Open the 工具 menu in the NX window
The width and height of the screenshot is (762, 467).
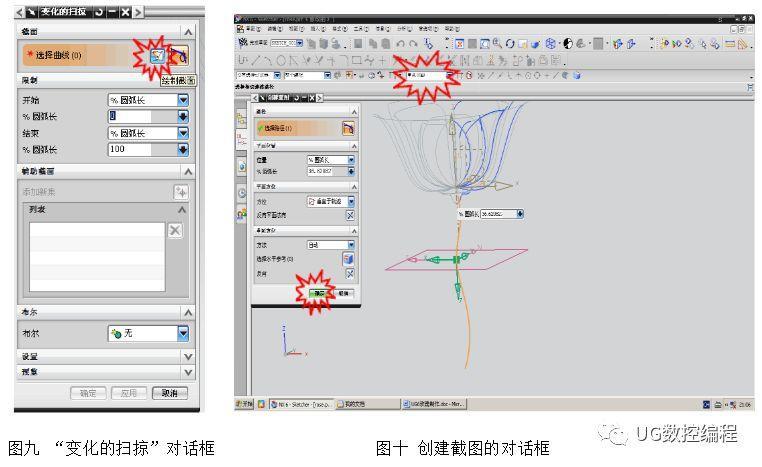(x=361, y=29)
